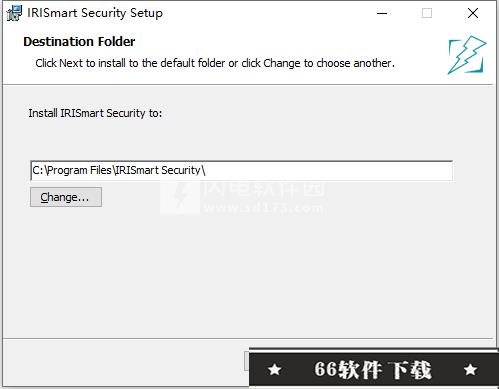
Task: Click the end of the Program Files path text
Action: point(205,170)
